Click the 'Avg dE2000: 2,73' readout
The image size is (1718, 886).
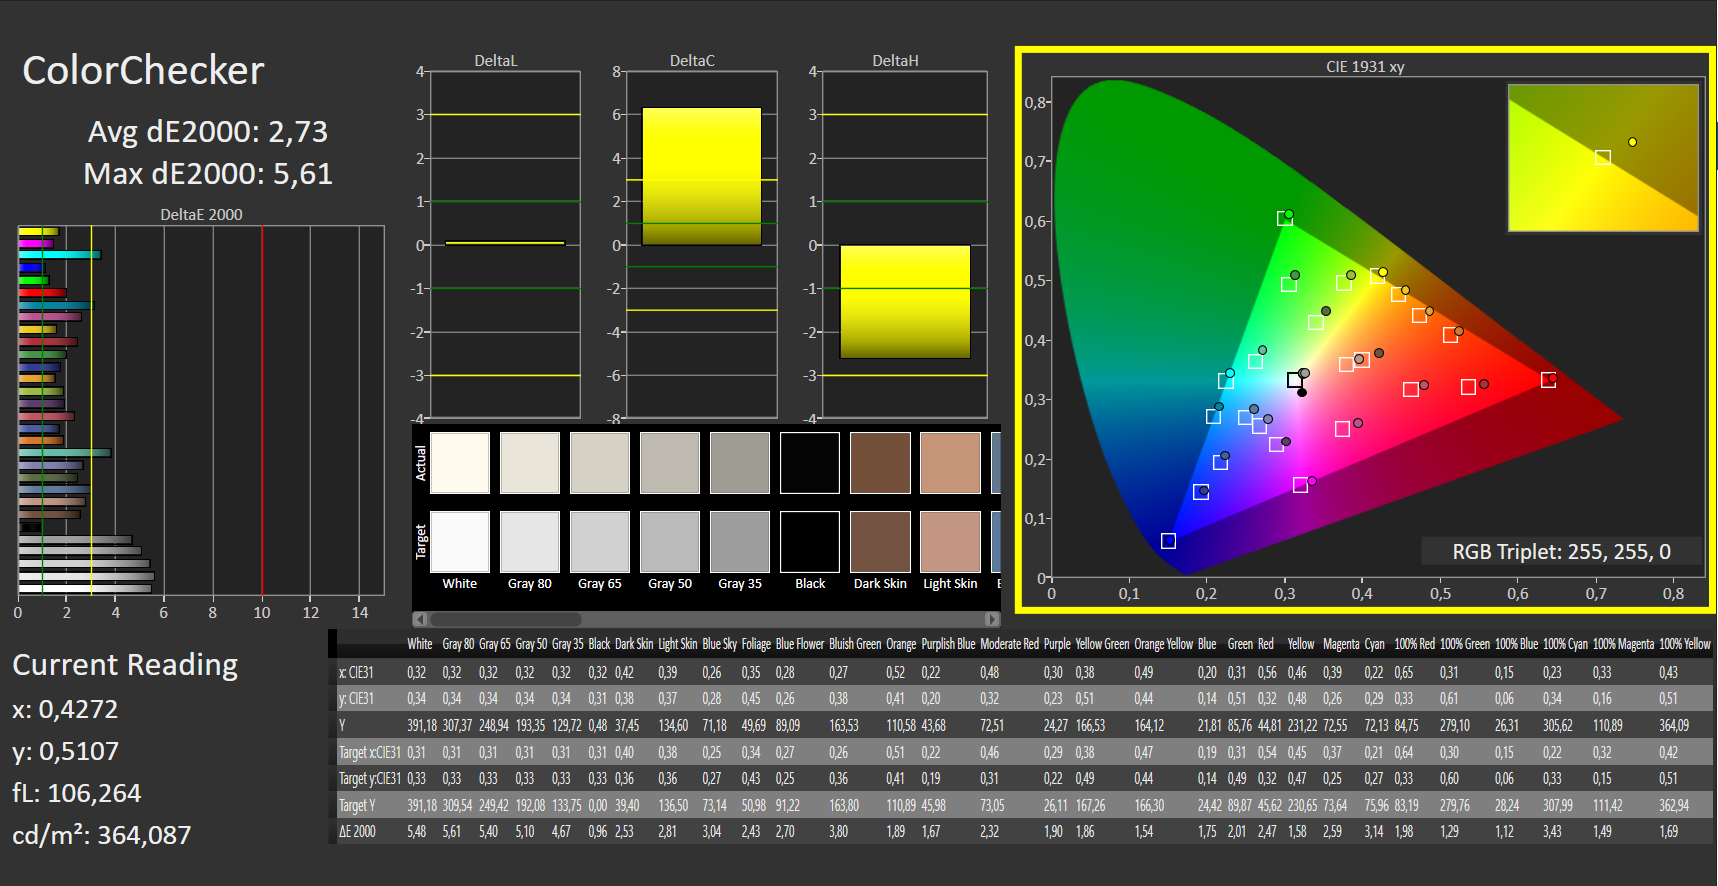(x=208, y=132)
